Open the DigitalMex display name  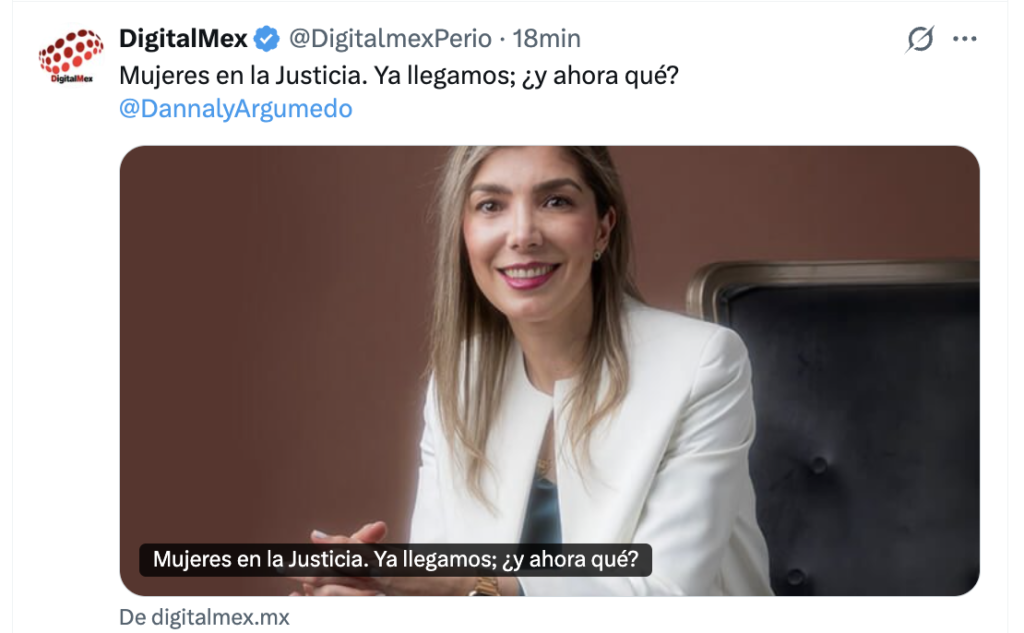[184, 39]
